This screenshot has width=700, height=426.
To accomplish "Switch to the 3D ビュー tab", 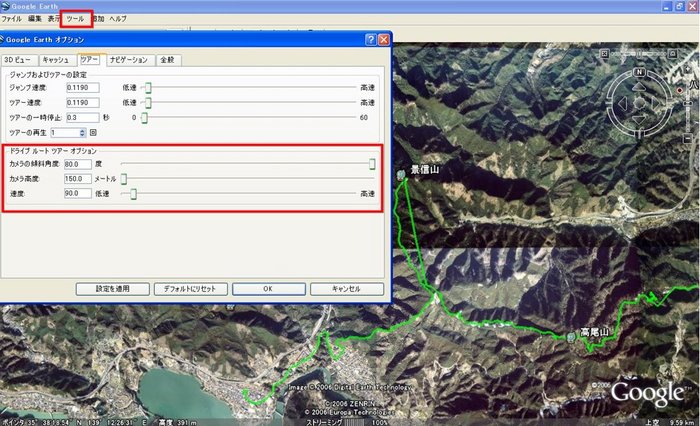I will point(18,60).
